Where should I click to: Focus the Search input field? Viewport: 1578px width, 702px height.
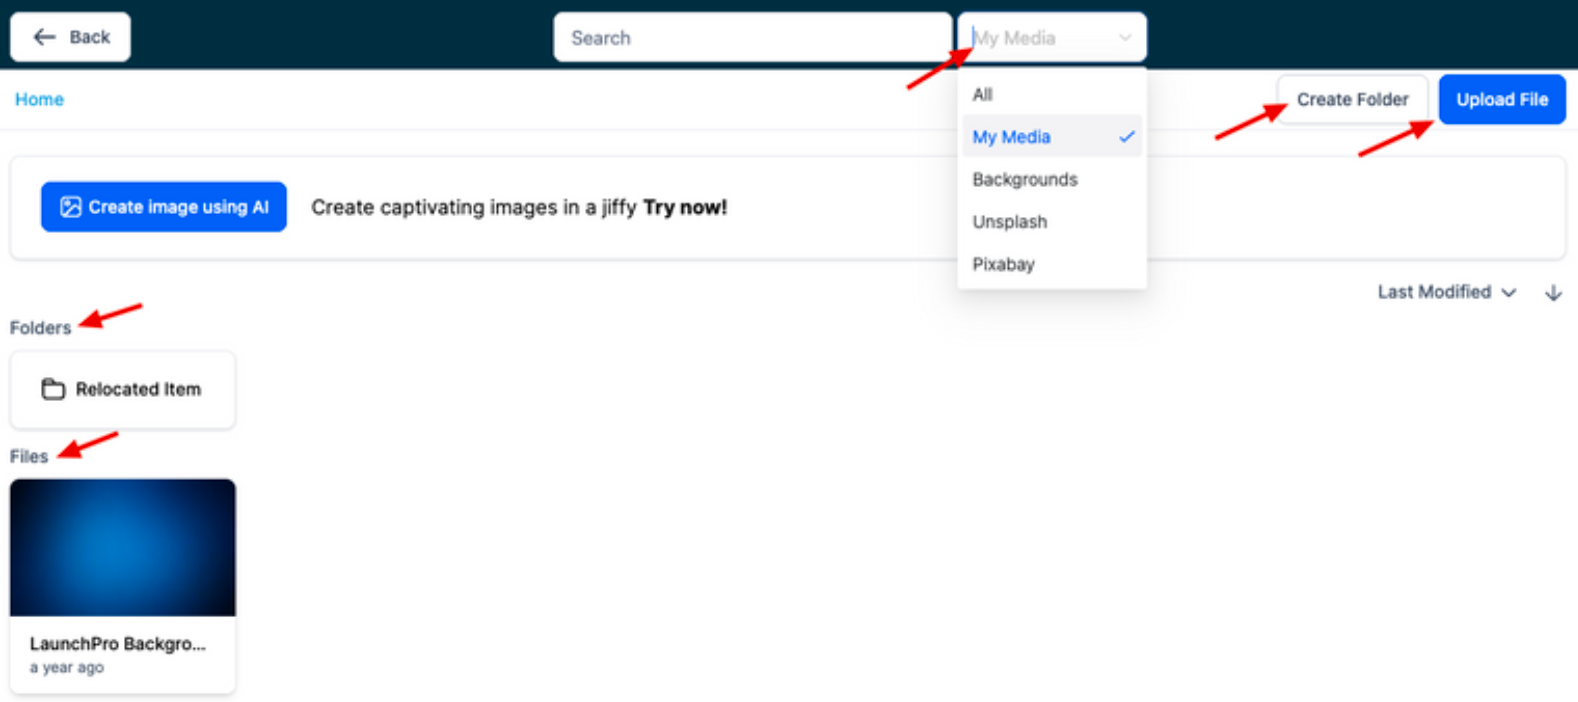tap(752, 37)
